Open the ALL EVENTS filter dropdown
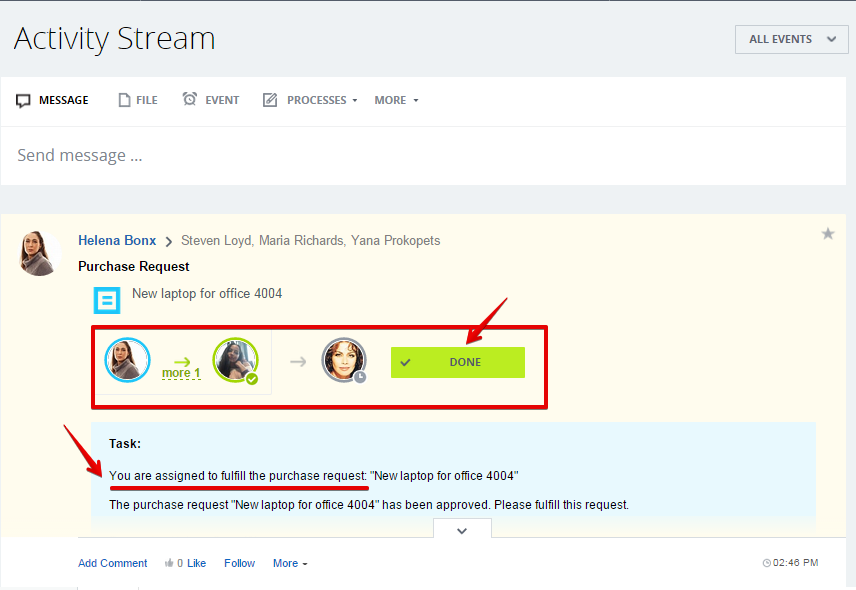 pyautogui.click(x=791, y=39)
